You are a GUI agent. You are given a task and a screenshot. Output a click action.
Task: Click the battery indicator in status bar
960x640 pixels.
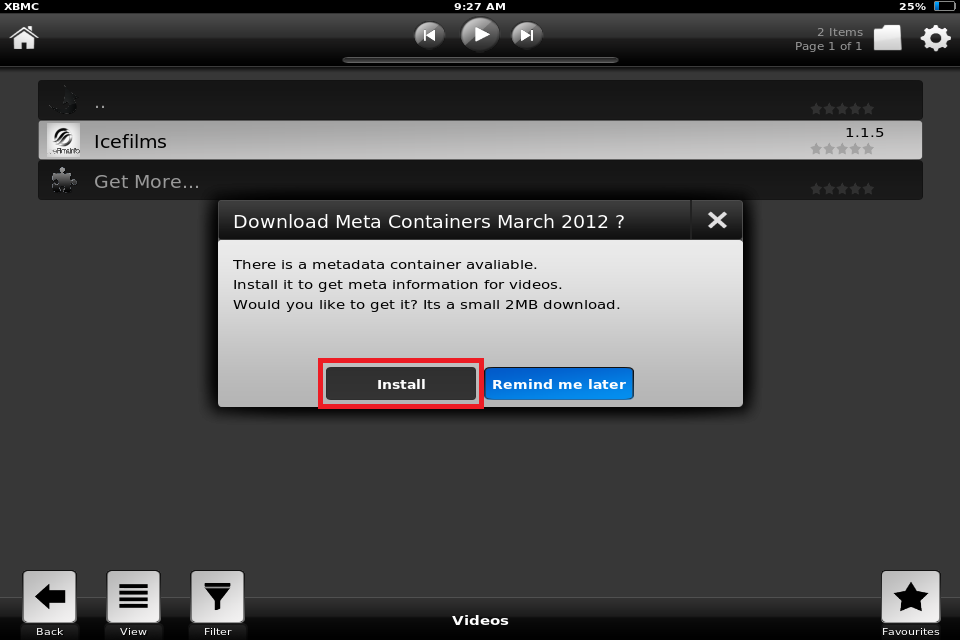944,6
